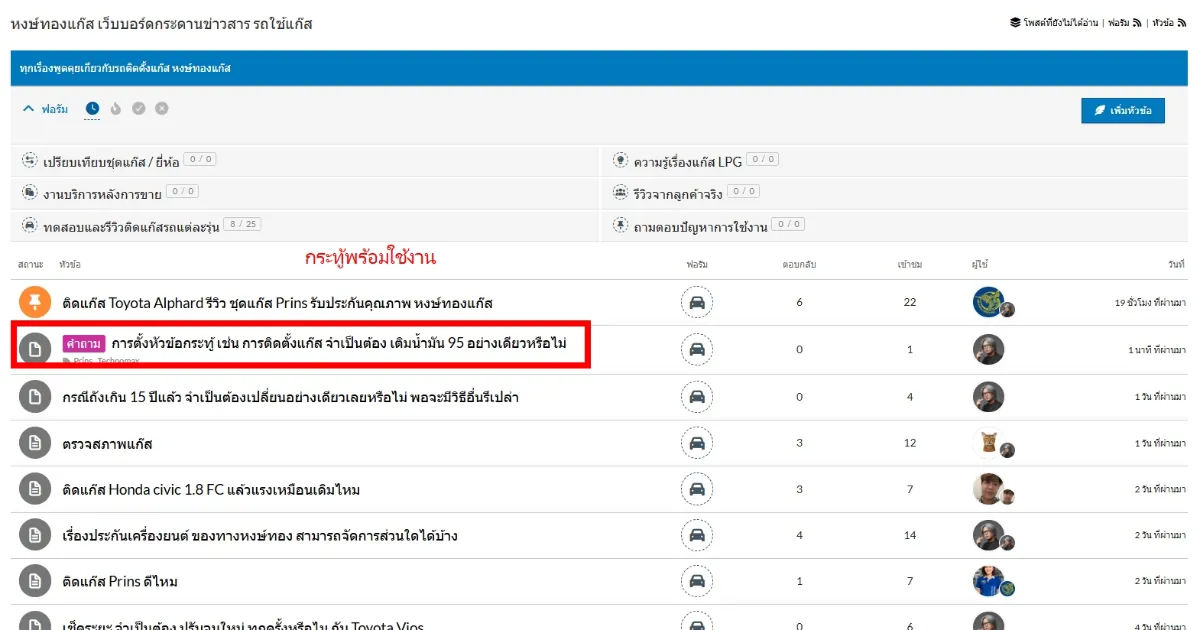Toggle the X-circle filter icon beside ฟอรัม
Image resolution: width=1200 pixels, height=630 pixels.
click(x=162, y=109)
